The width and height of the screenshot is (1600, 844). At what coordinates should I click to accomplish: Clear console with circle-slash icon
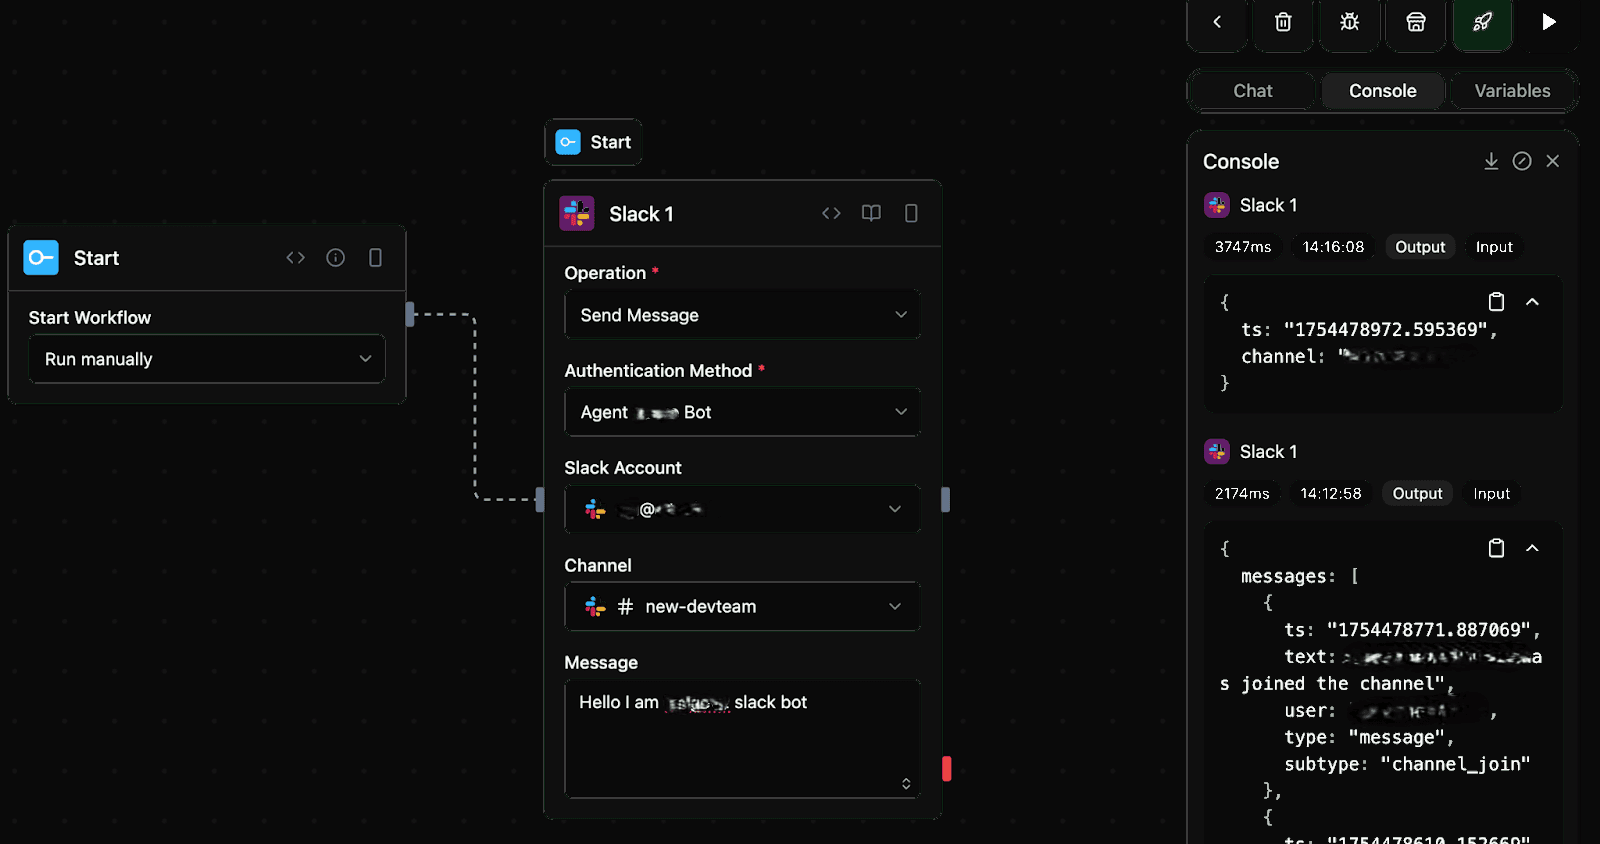click(1522, 161)
